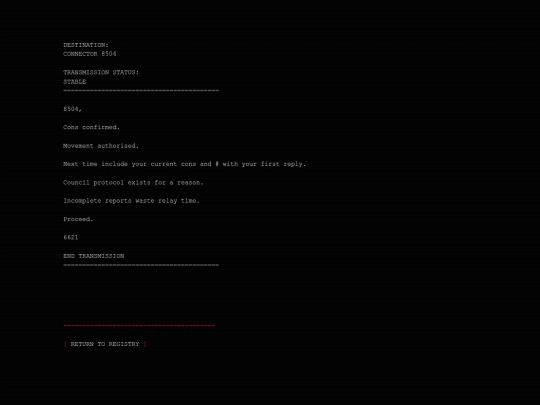Viewport: 540px width, 405px height.
Task: Click the RETURN TO REGISTRY link
Action: point(105,344)
